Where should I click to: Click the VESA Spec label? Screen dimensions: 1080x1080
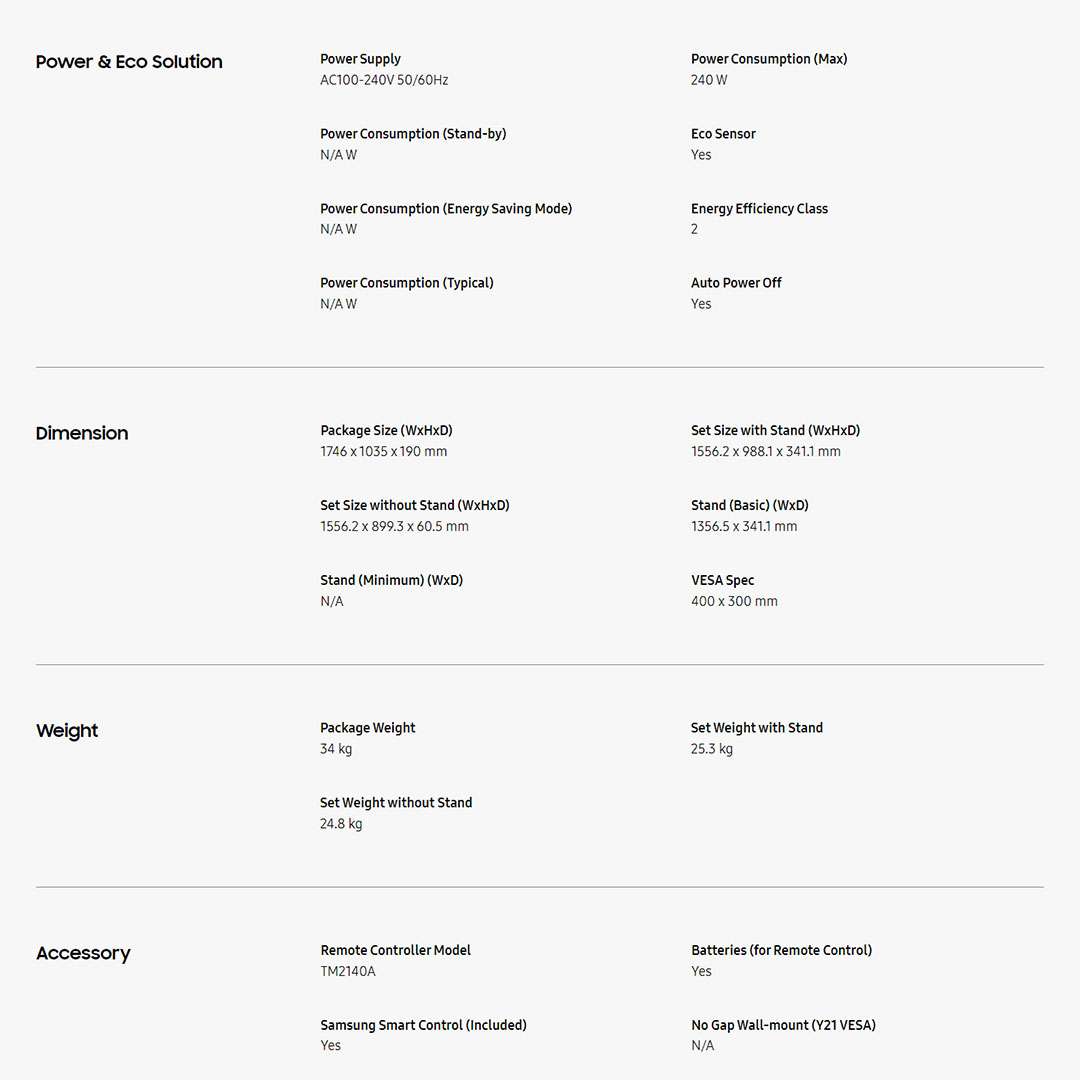click(x=722, y=581)
